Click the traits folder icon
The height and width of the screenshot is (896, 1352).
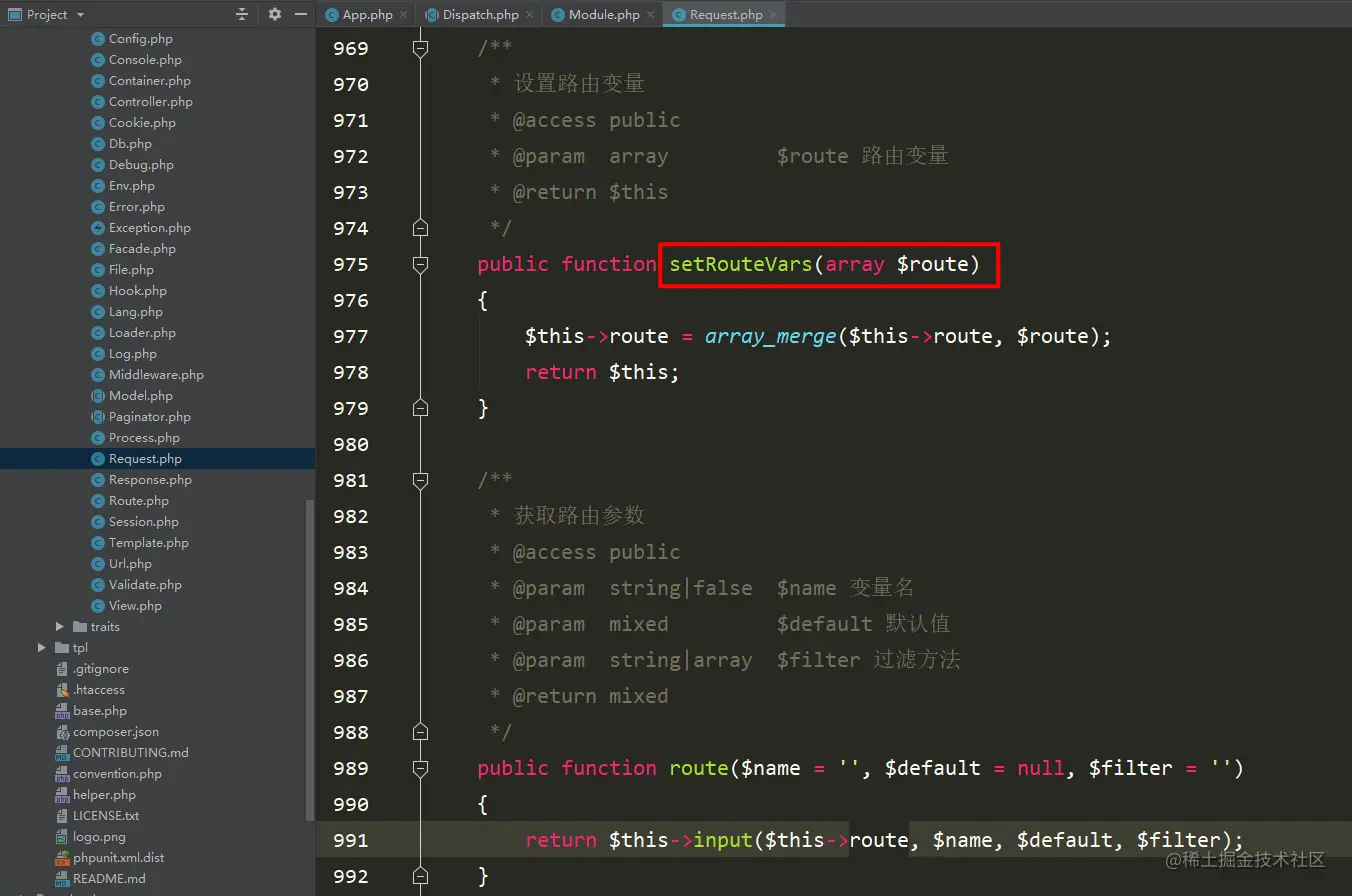click(80, 627)
